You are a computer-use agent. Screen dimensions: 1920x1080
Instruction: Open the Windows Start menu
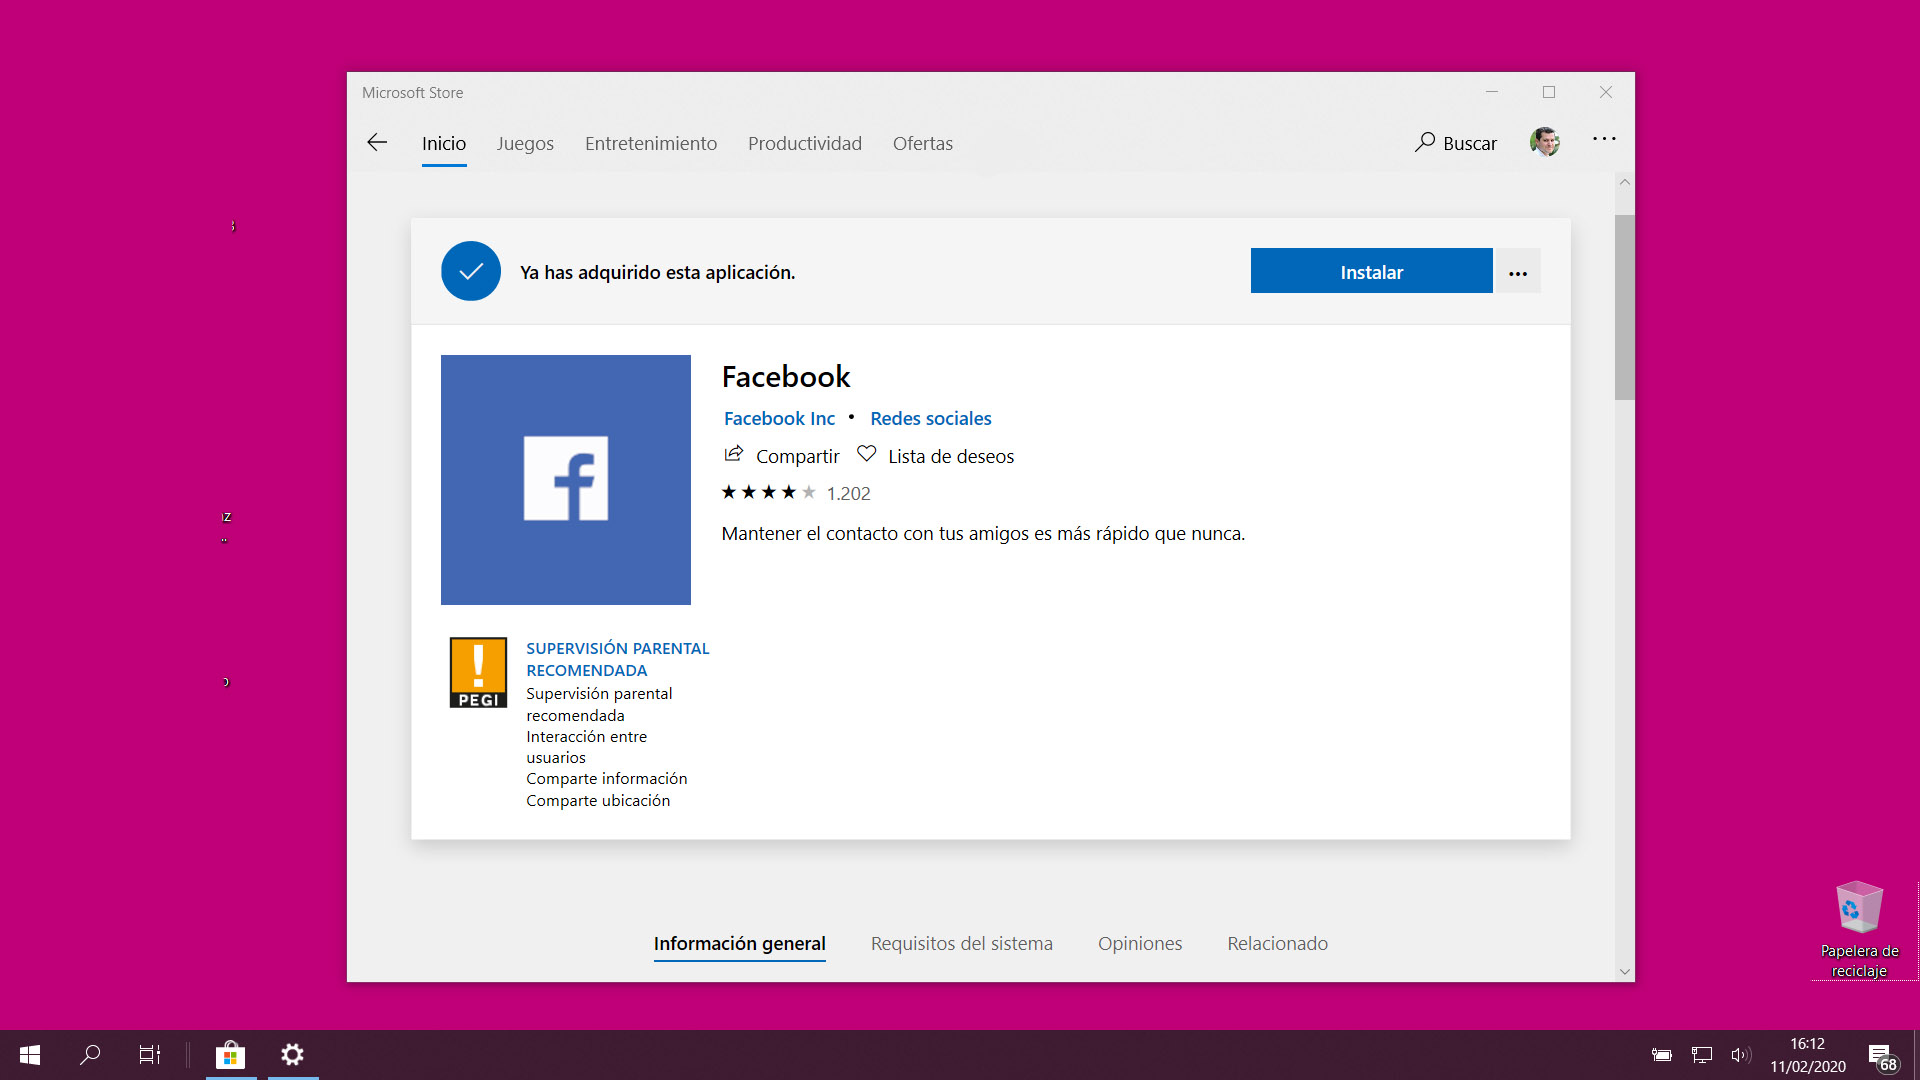(30, 1055)
